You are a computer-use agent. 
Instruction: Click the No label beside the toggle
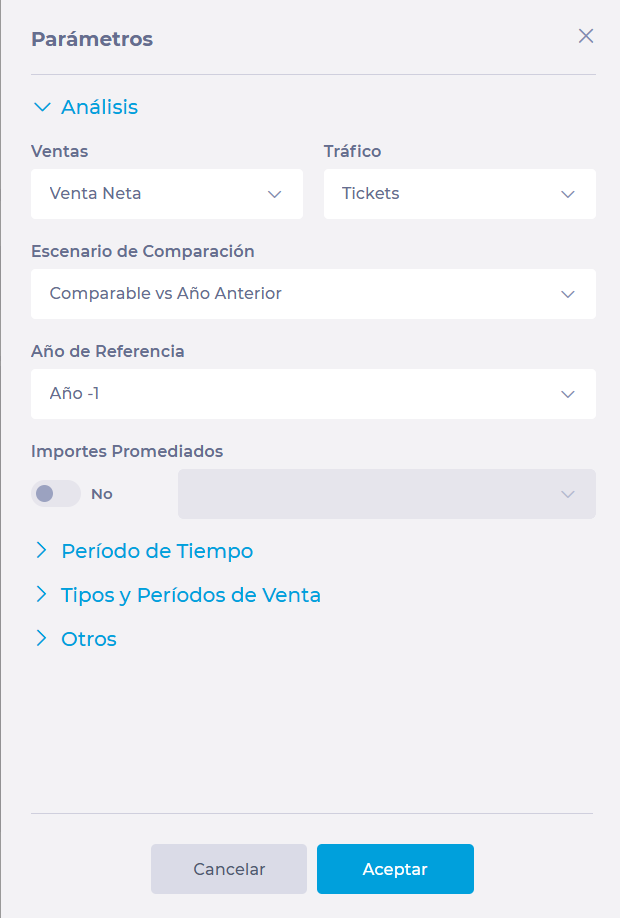pos(101,494)
